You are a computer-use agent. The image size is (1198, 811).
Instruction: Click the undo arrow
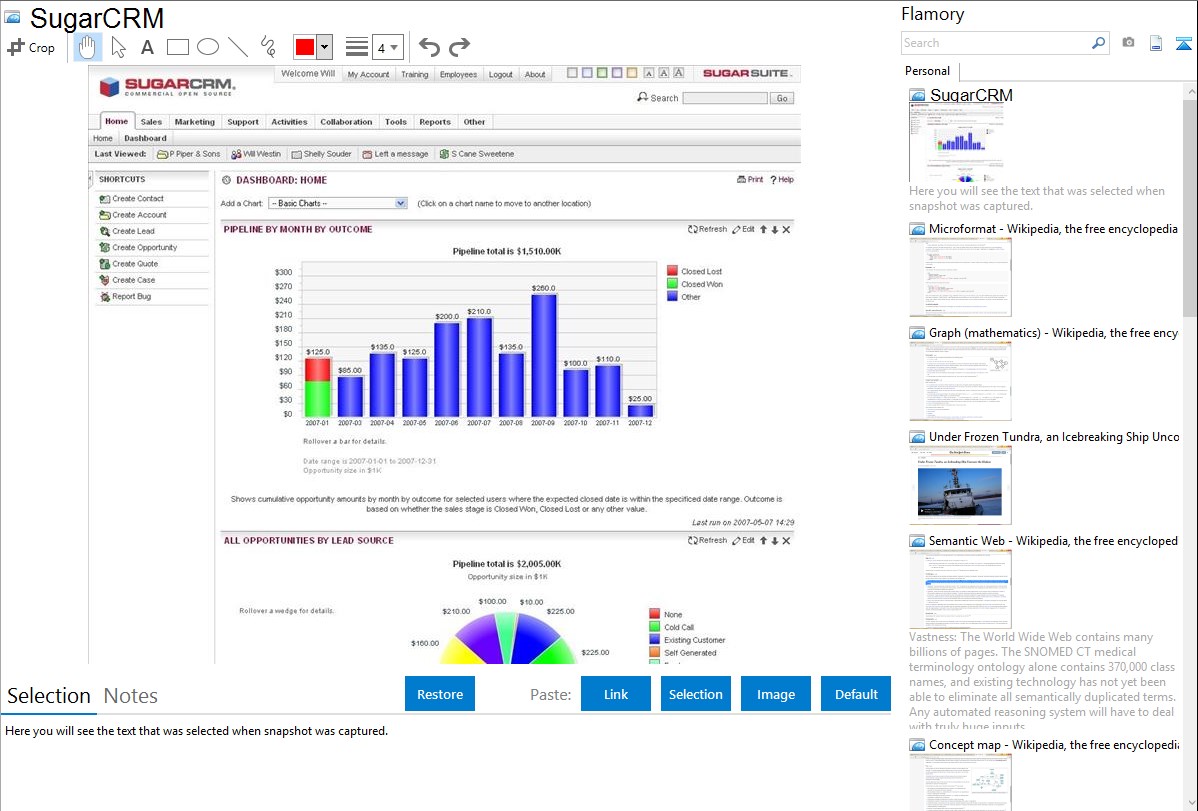click(x=429, y=47)
